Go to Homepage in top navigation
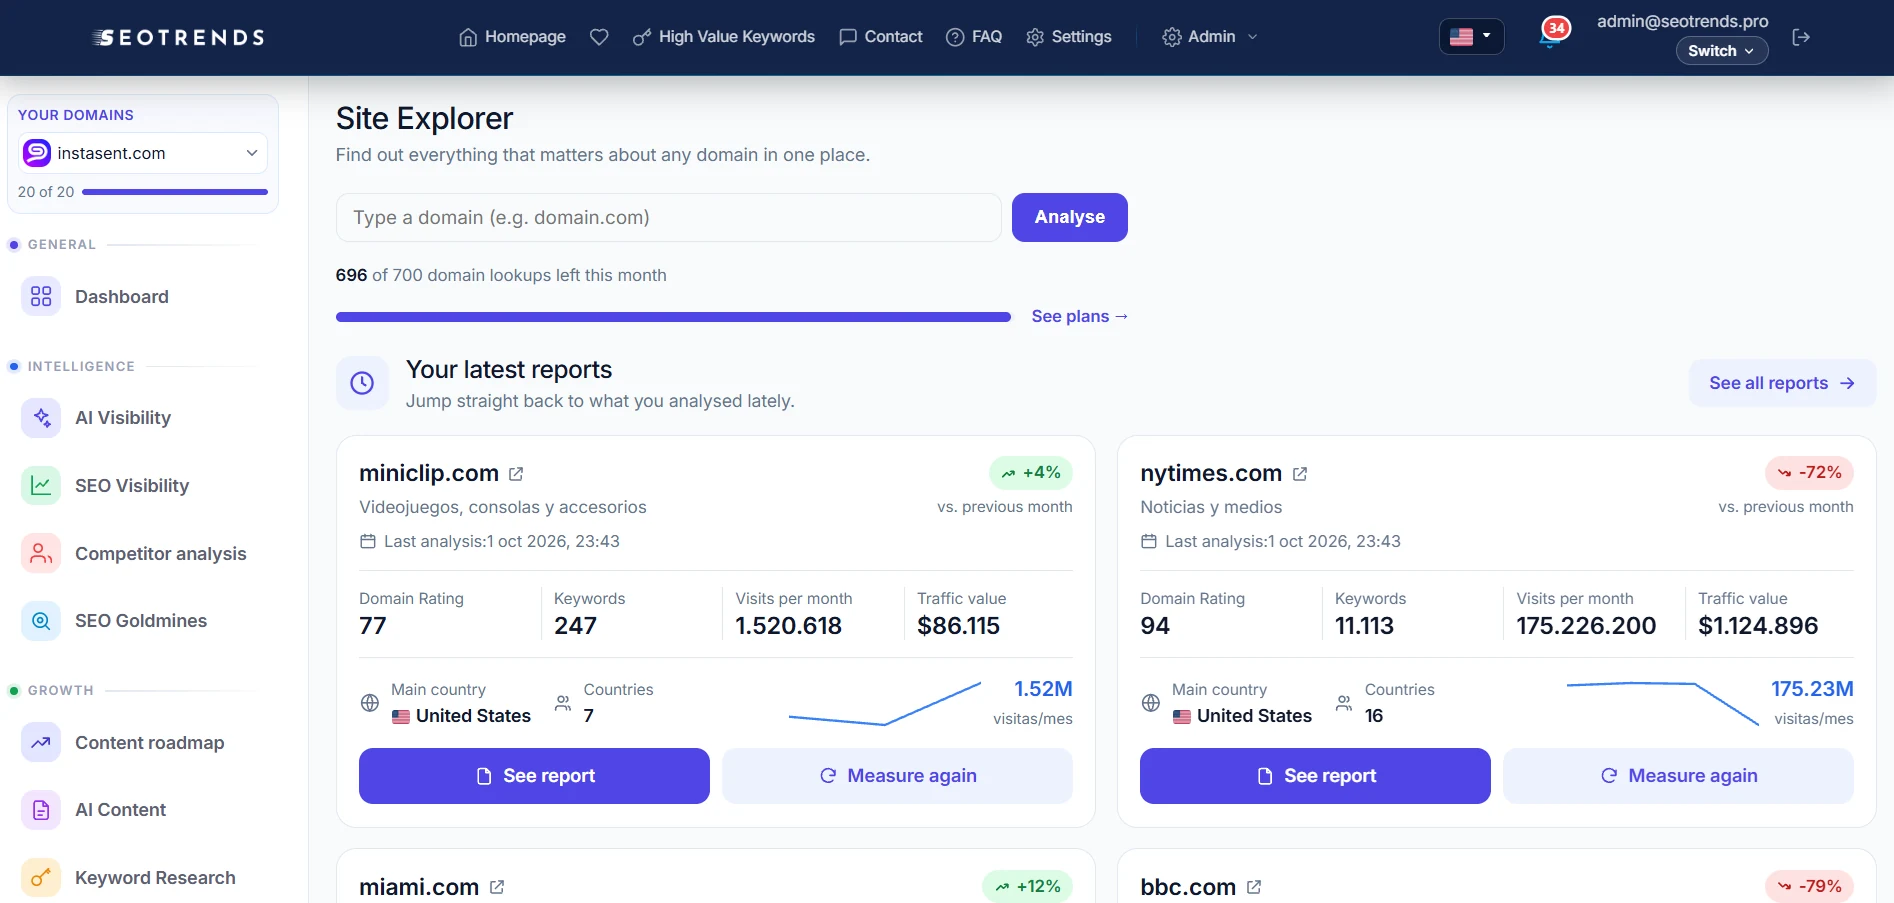Viewport: 1894px width, 903px height. pos(512,37)
